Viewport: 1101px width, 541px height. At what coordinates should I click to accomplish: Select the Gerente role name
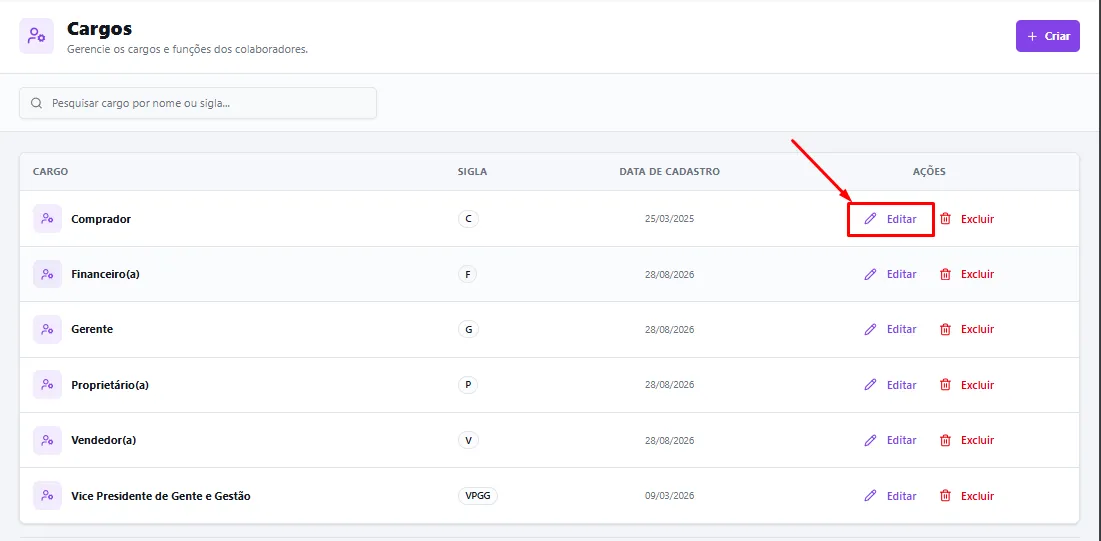[x=92, y=329]
